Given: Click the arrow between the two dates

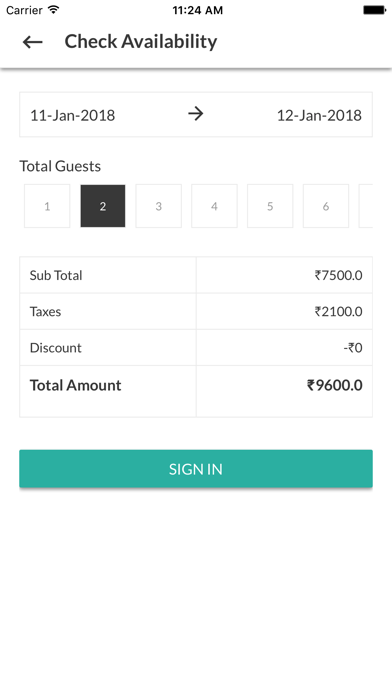Looking at the screenshot, I should (x=195, y=114).
